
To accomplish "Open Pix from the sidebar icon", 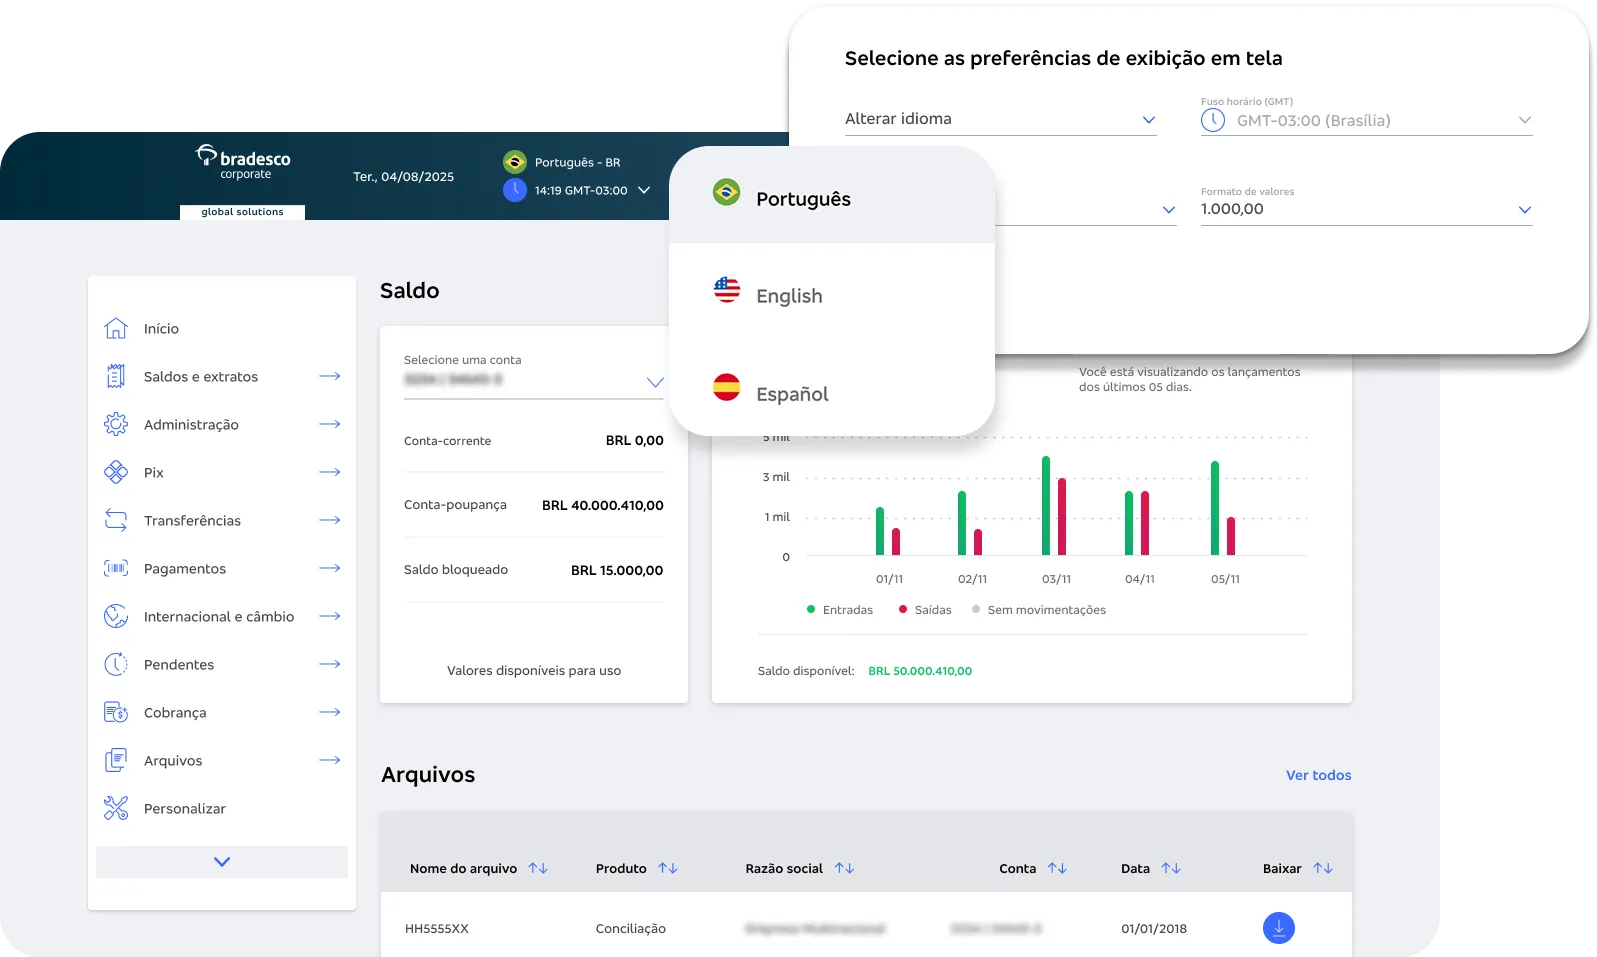I will 116,472.
